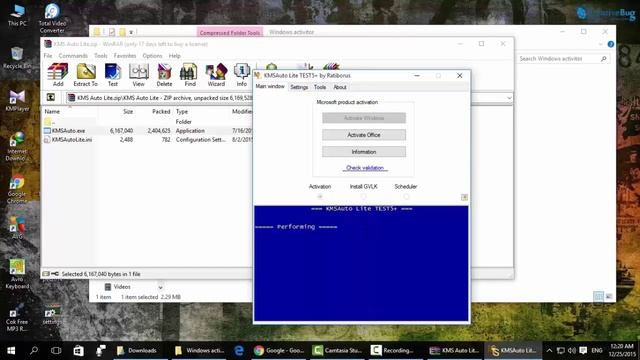Open the Favorites menu in WinRAR
The height and width of the screenshot is (360, 640).
click(125, 56)
